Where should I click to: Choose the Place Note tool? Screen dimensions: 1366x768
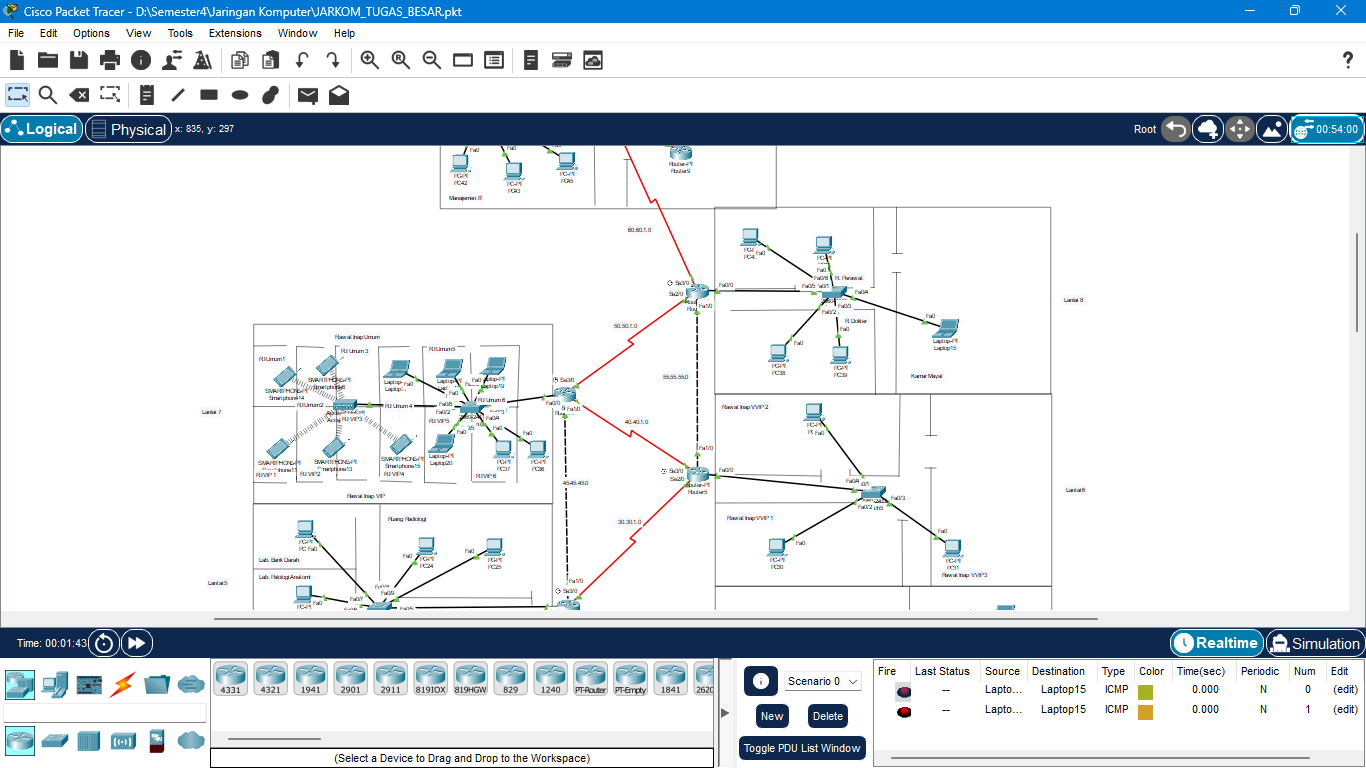click(147, 95)
